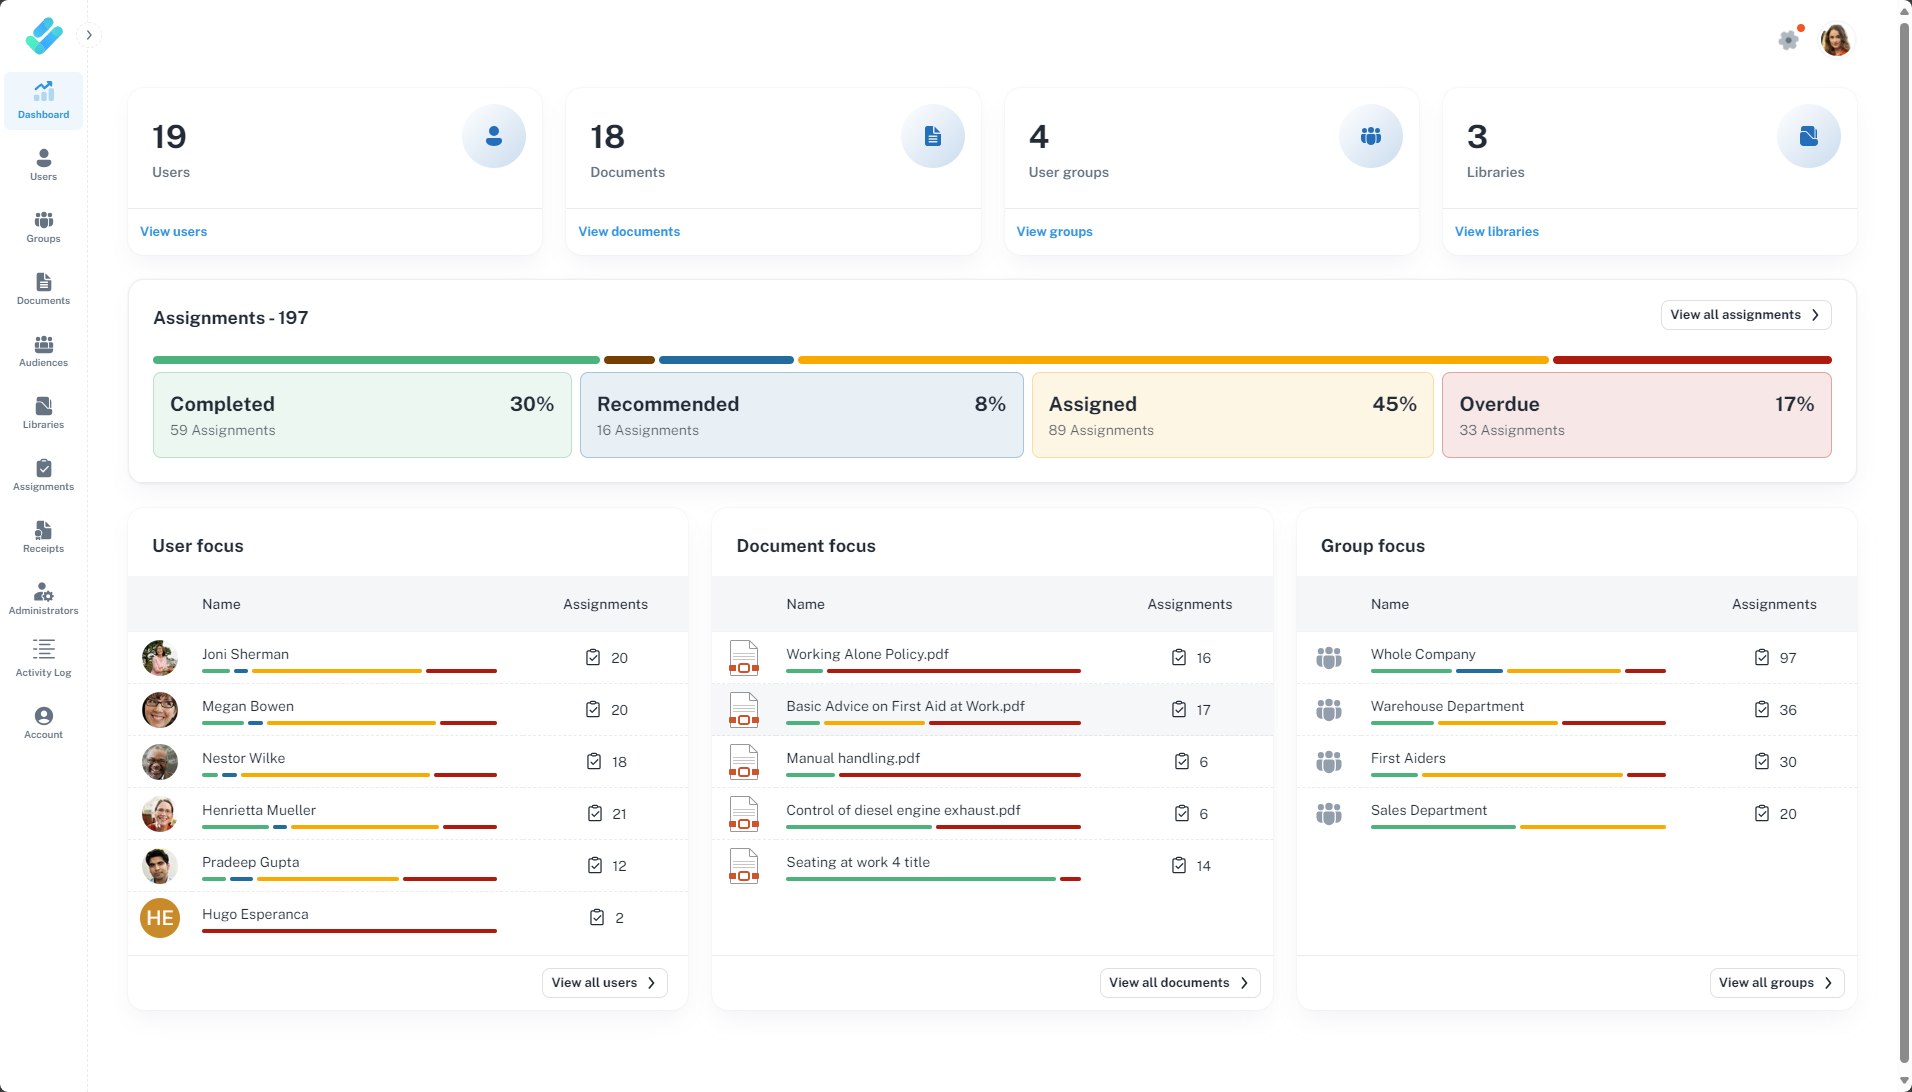This screenshot has height=1092, width=1912.
Task: Open the Receipts sidebar icon
Action: (43, 537)
